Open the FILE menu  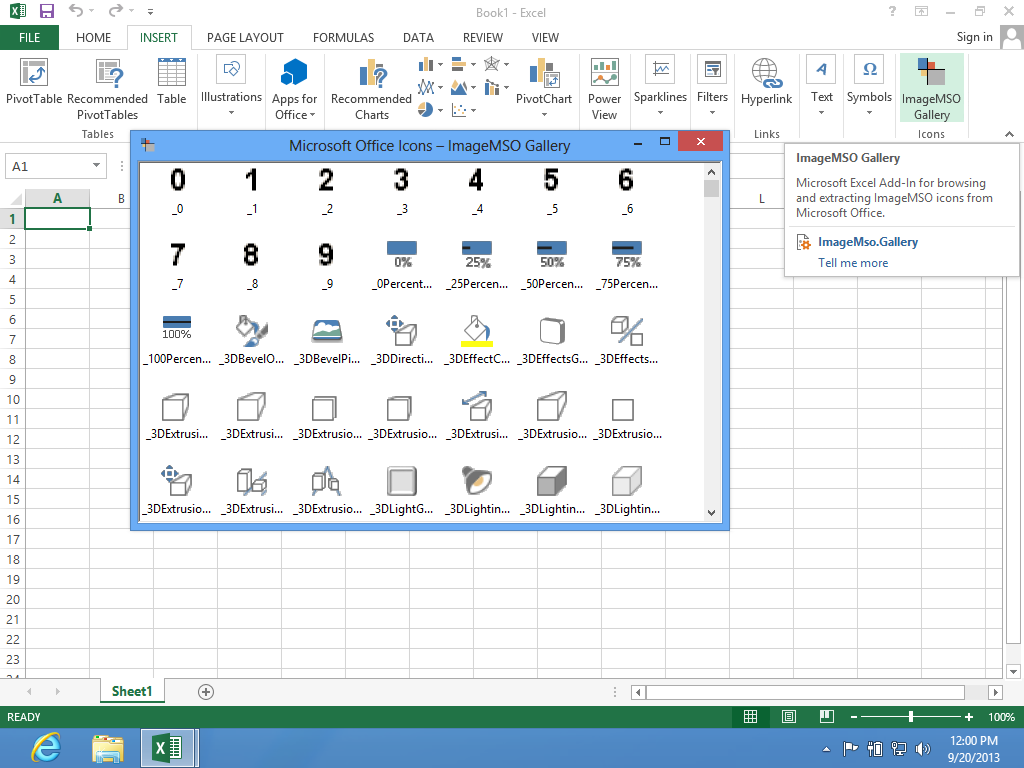[30, 37]
